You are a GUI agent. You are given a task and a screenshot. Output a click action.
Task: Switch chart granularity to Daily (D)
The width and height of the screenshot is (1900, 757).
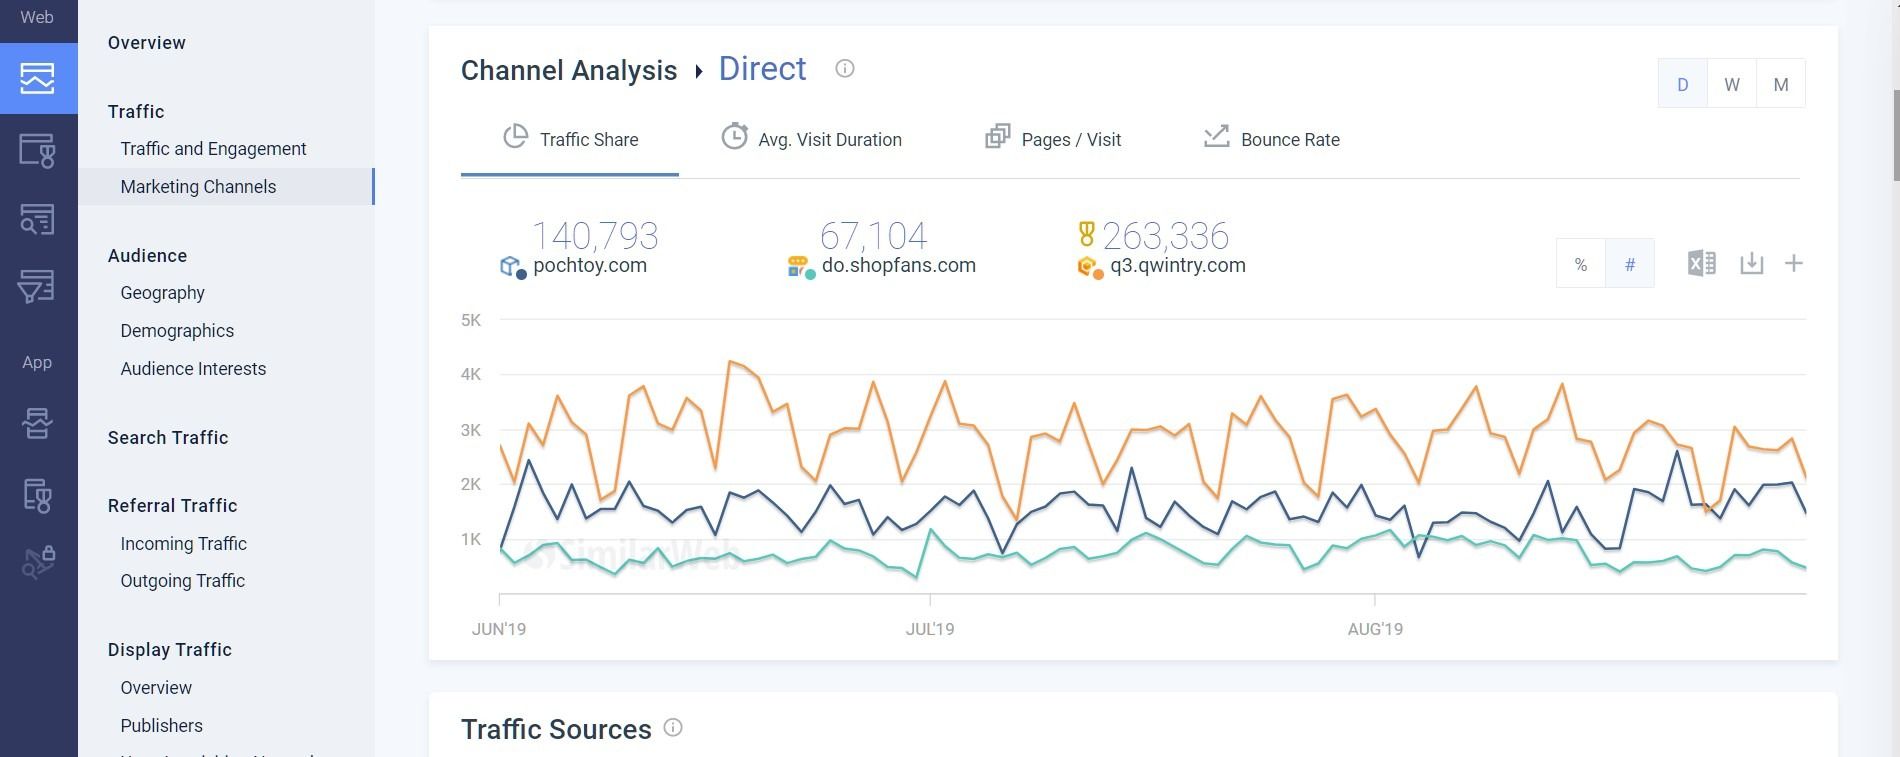pos(1683,84)
